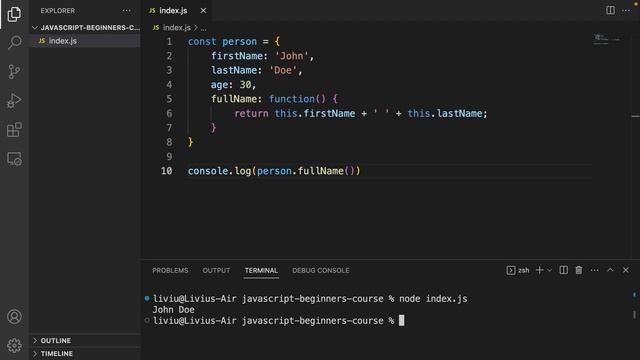Open editor more actions menu
The image size is (640, 360).
point(626,10)
